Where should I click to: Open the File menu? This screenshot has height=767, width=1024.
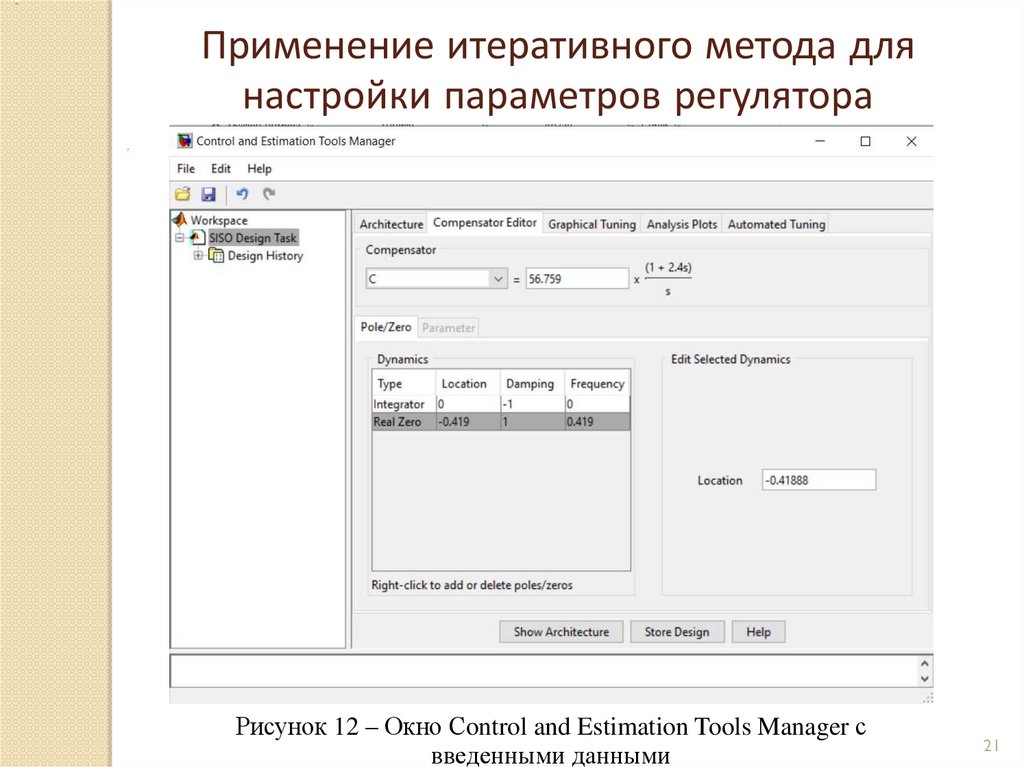(x=185, y=169)
